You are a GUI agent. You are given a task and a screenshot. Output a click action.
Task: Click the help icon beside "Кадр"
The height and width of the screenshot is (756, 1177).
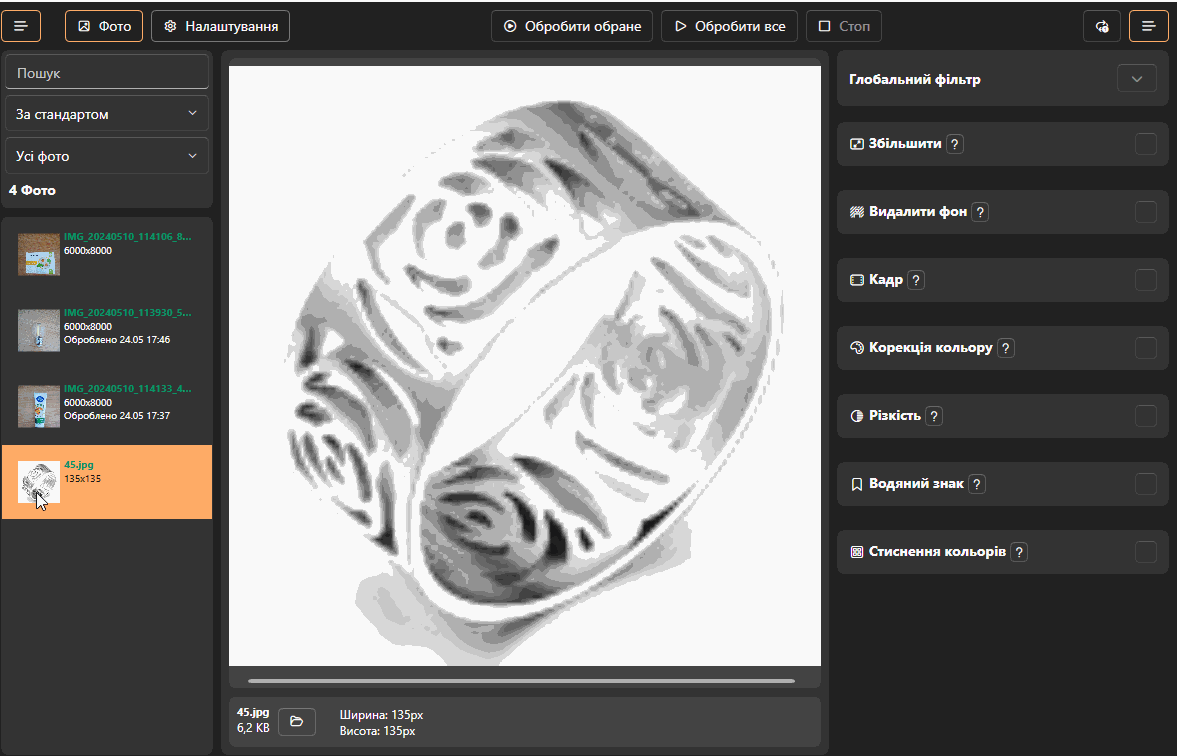point(915,280)
